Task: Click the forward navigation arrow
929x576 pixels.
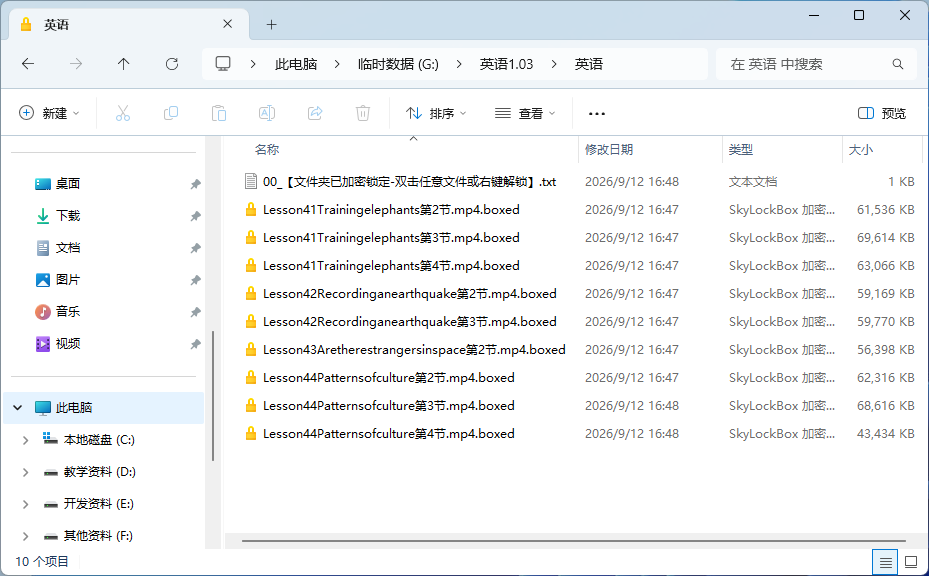Action: coord(76,64)
